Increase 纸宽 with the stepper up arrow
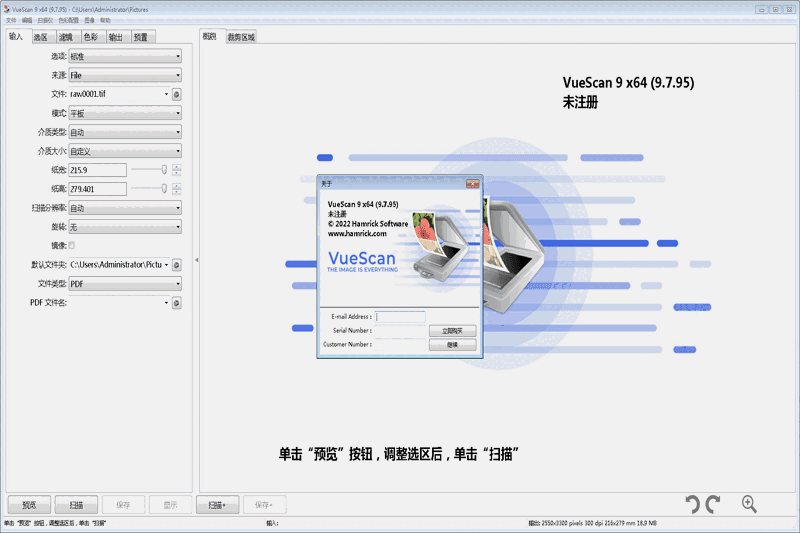800x533 pixels. pyautogui.click(x=177, y=167)
